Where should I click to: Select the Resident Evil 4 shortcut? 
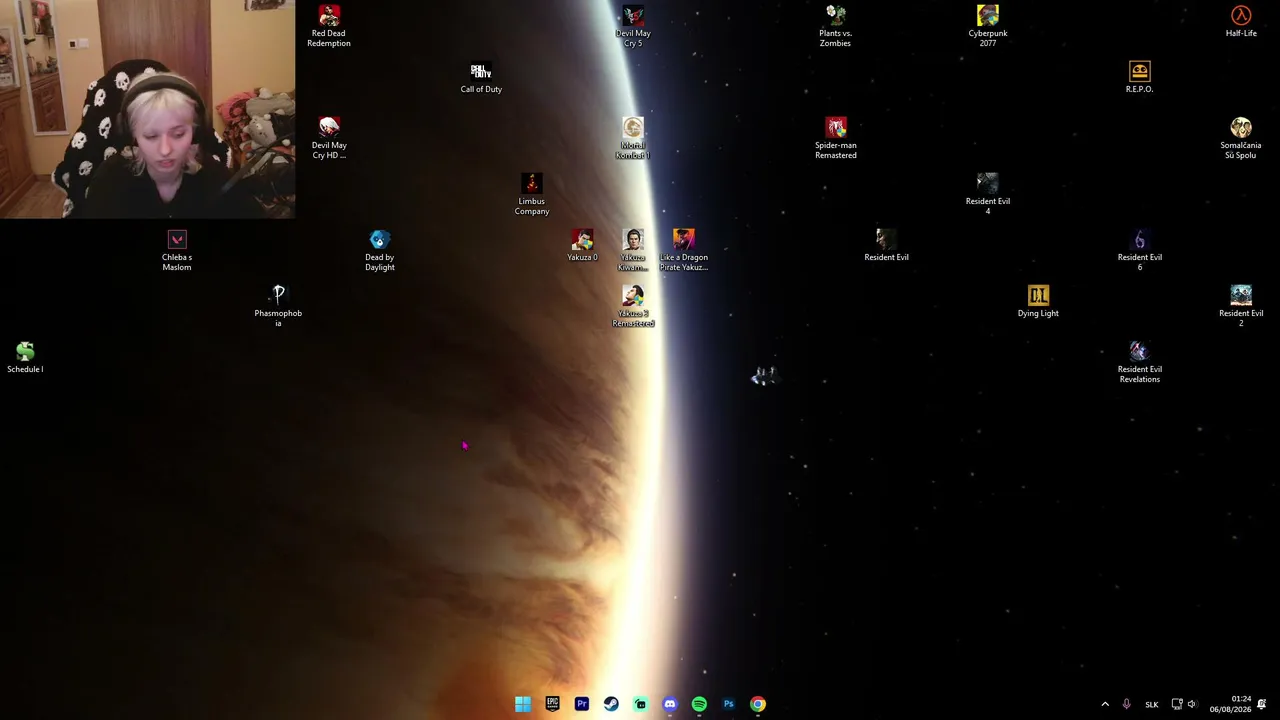click(988, 194)
